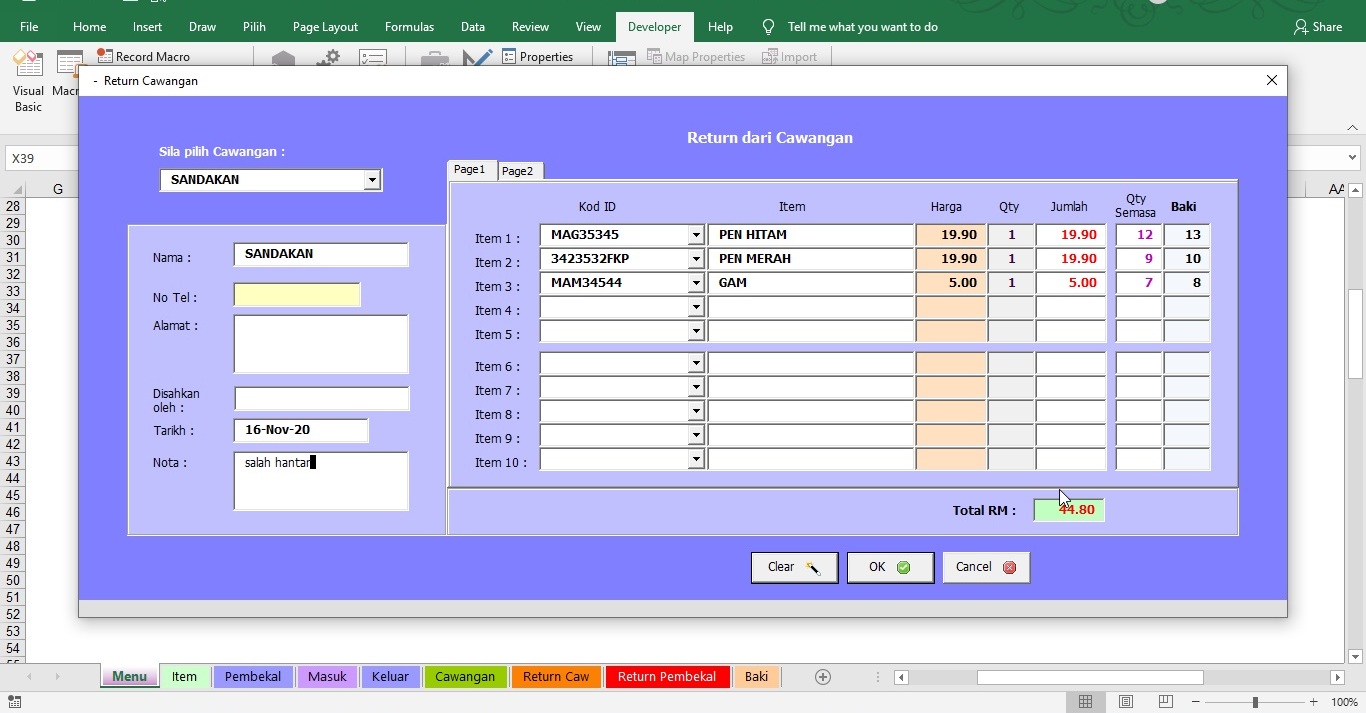Expand Kod ID dropdown for Item 10

coord(696,459)
